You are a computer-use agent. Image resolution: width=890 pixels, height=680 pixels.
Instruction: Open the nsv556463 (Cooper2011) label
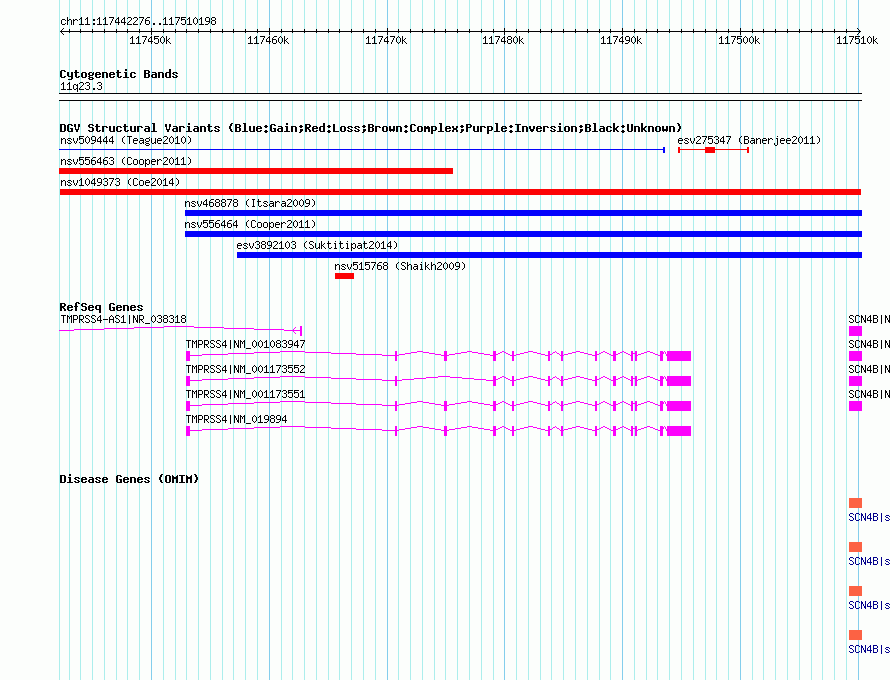coord(126,161)
